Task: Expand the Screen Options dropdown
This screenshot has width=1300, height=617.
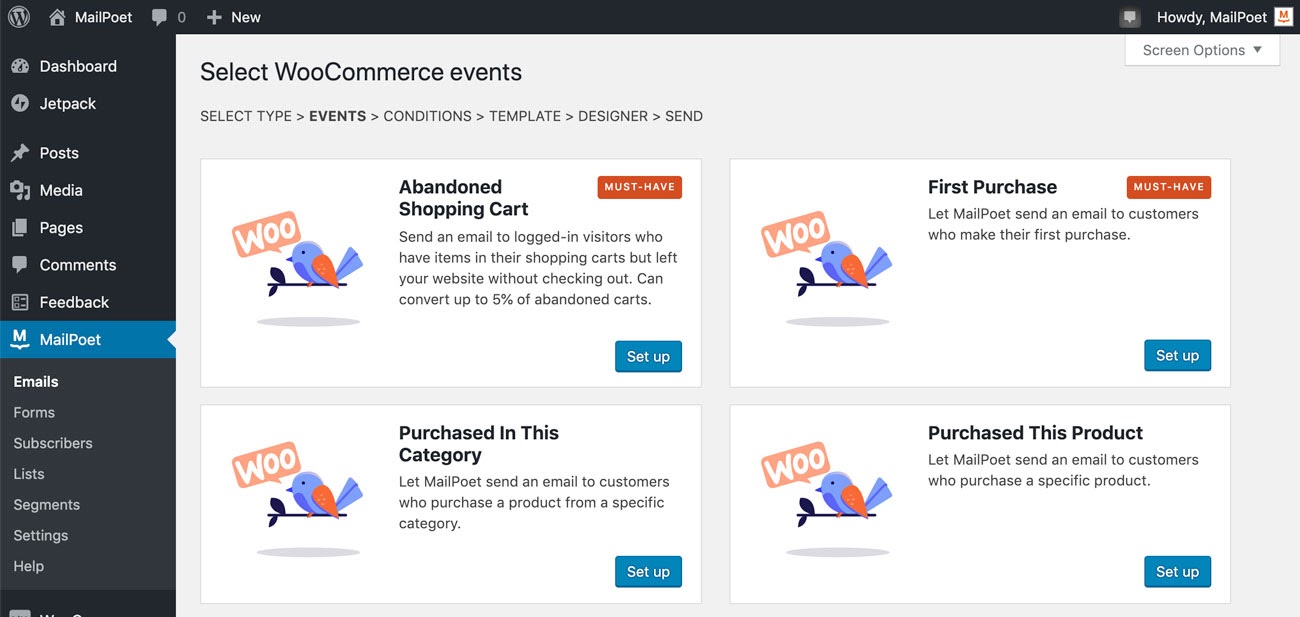Action: pos(1202,50)
